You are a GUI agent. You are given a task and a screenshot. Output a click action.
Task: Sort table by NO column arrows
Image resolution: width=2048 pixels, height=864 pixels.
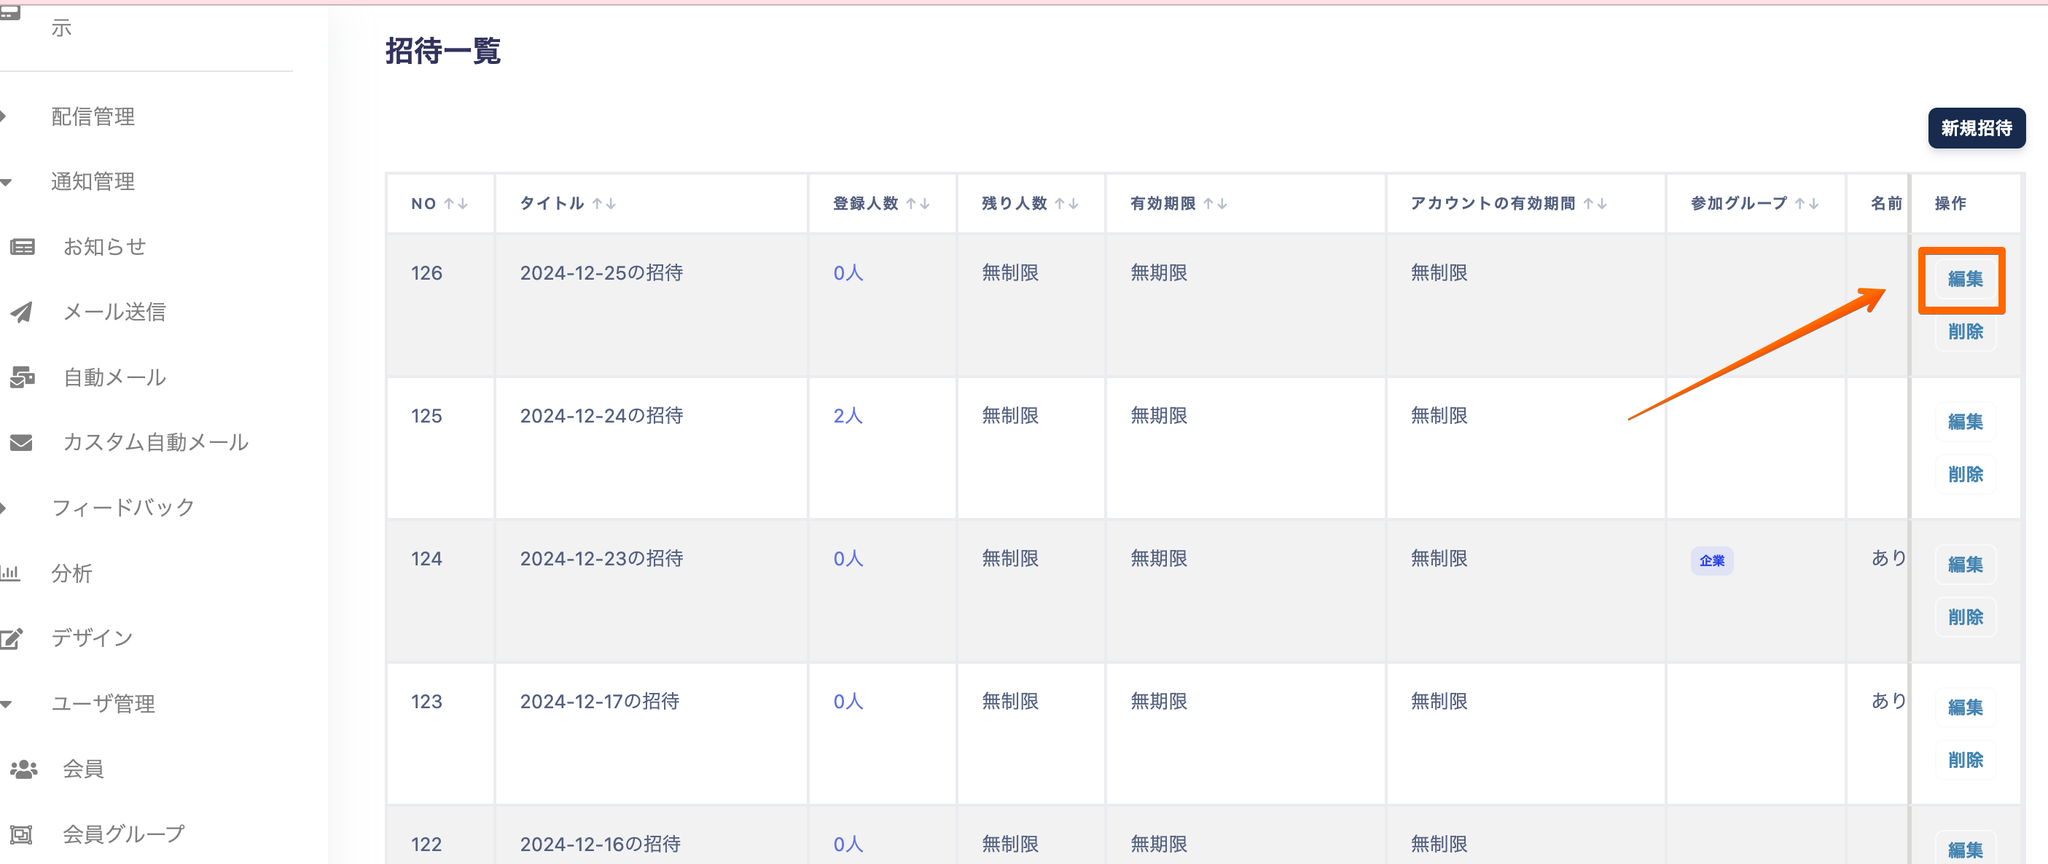pos(456,204)
